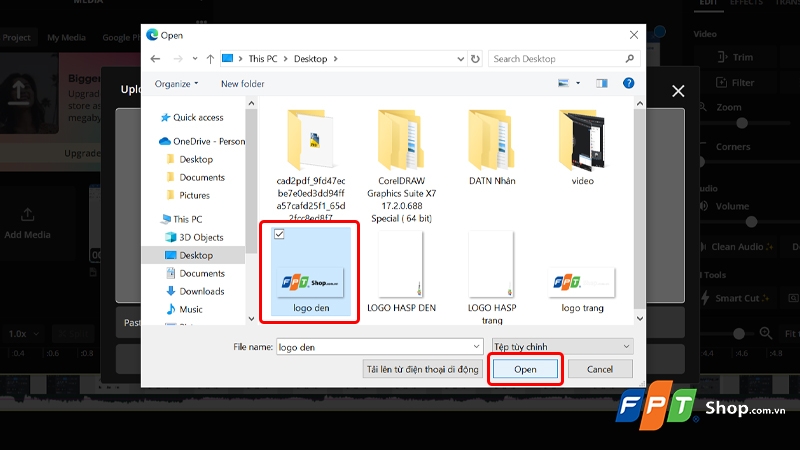Click Smart Cut in editor tools

coord(735,298)
